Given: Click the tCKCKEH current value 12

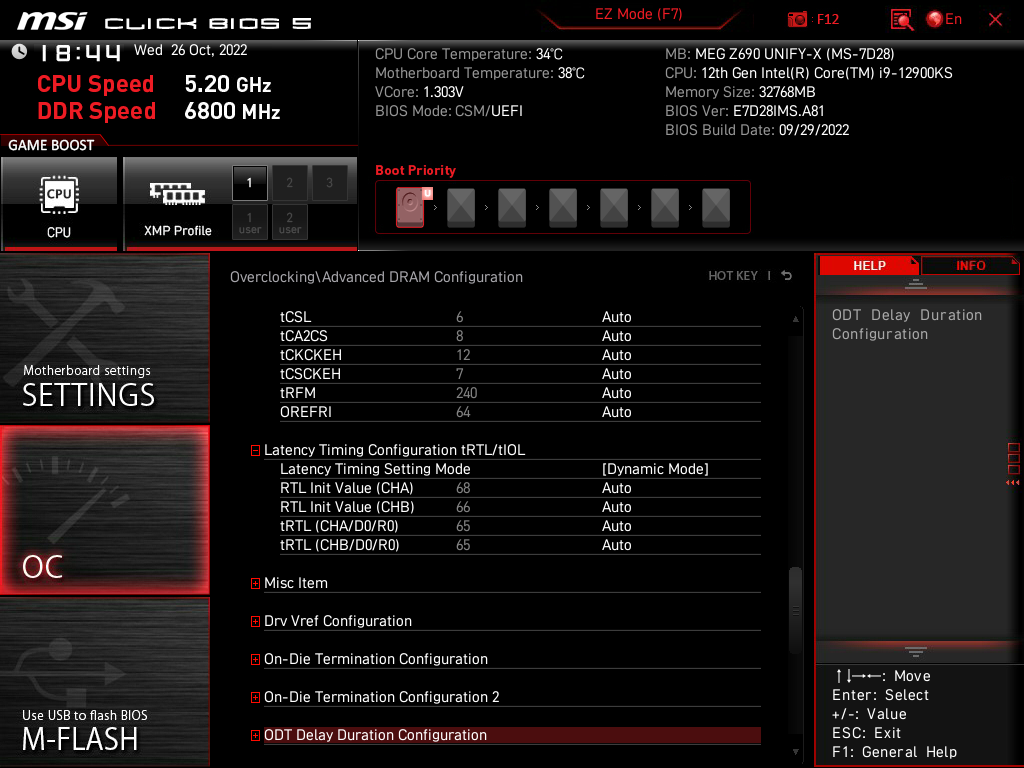Looking at the screenshot, I should click(463, 355).
